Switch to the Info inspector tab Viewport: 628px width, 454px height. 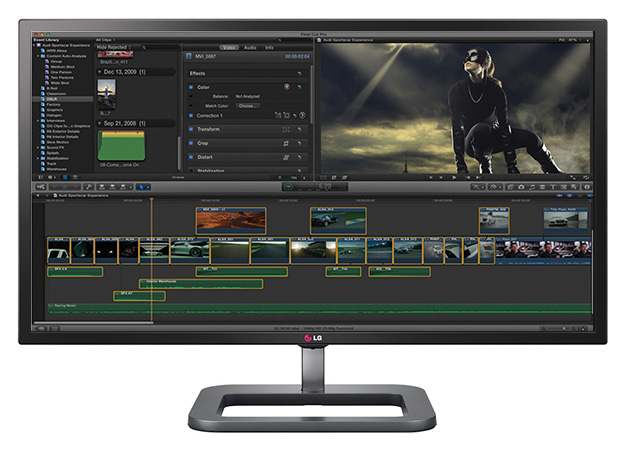[x=270, y=47]
